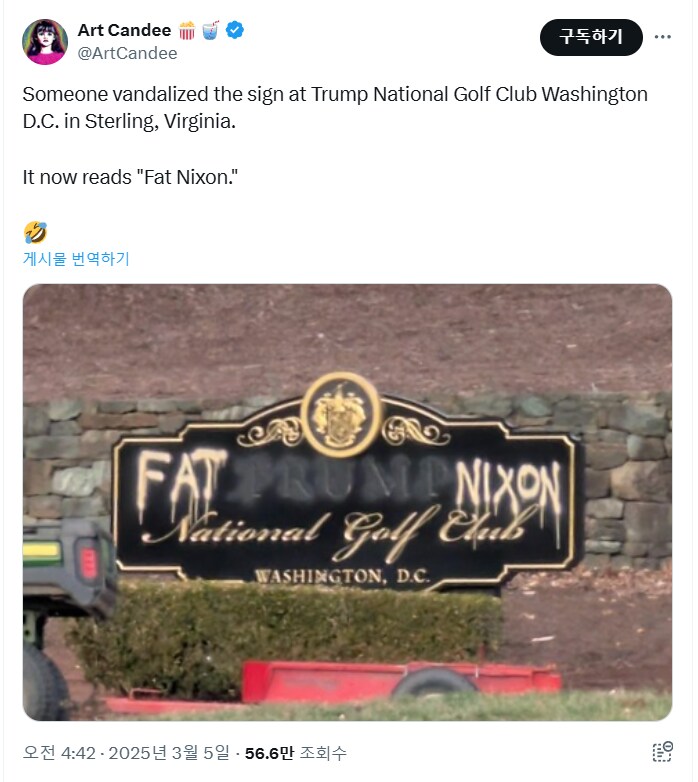
Task: Click the 구독하기 subscribe button
Action: [x=591, y=37]
